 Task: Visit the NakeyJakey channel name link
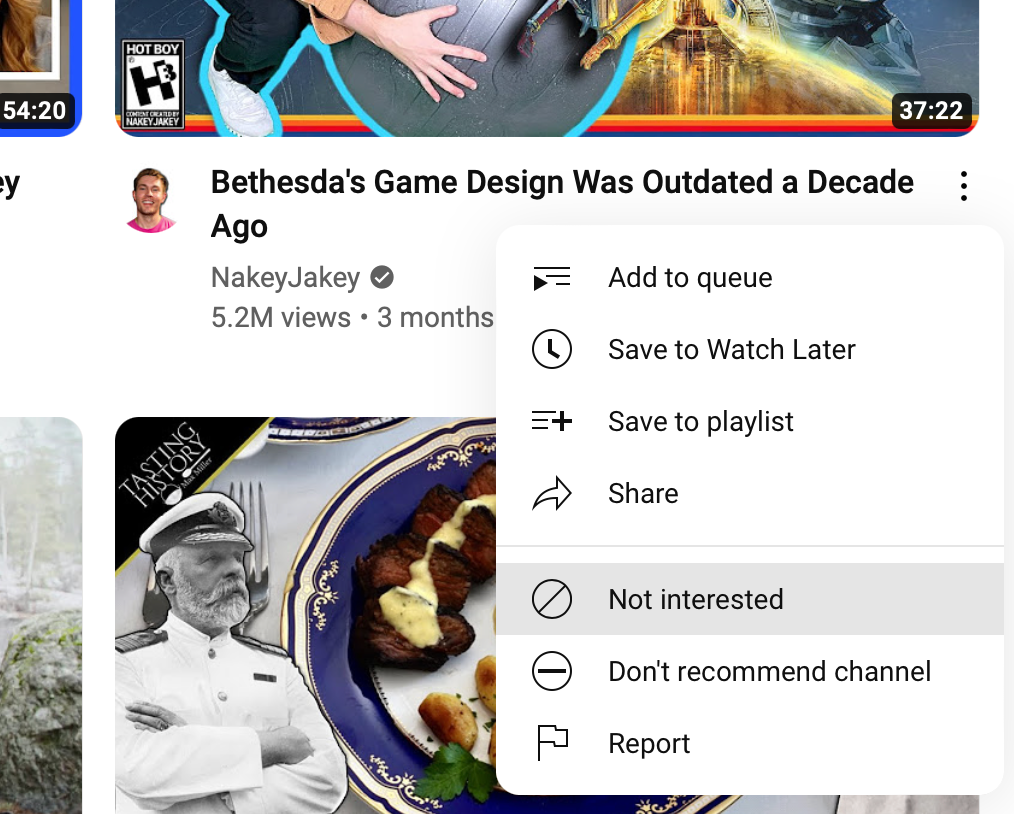[x=285, y=277]
